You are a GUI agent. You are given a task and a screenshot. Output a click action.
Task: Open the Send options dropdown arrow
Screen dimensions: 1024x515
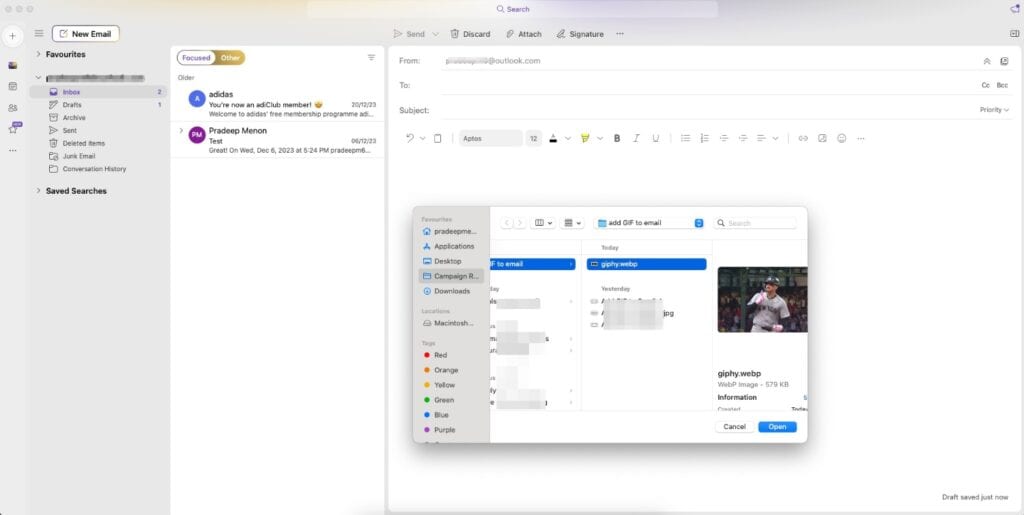436,34
